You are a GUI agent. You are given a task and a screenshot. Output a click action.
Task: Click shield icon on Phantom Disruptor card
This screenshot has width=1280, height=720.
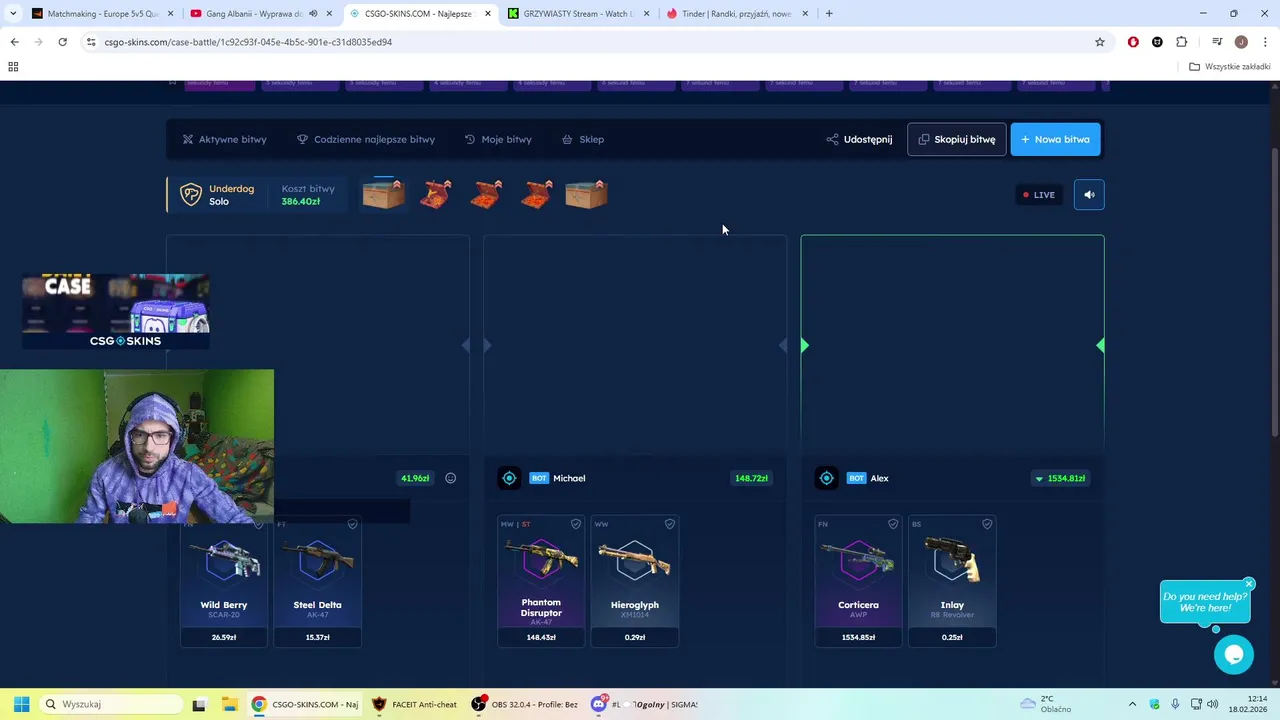point(576,524)
